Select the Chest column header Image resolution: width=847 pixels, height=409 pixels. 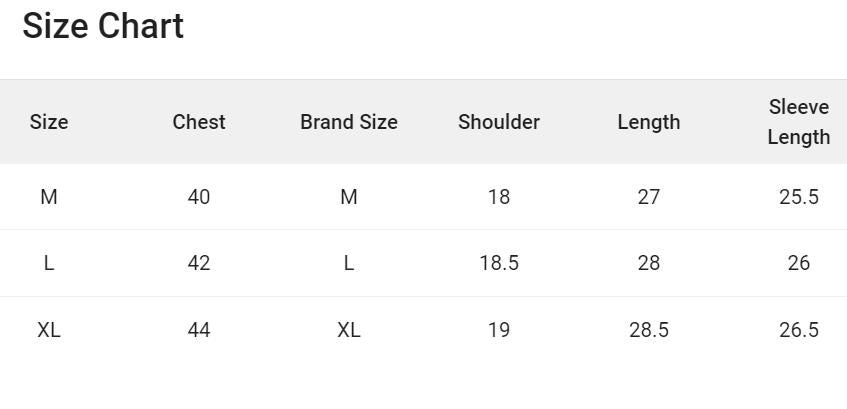coord(199,122)
